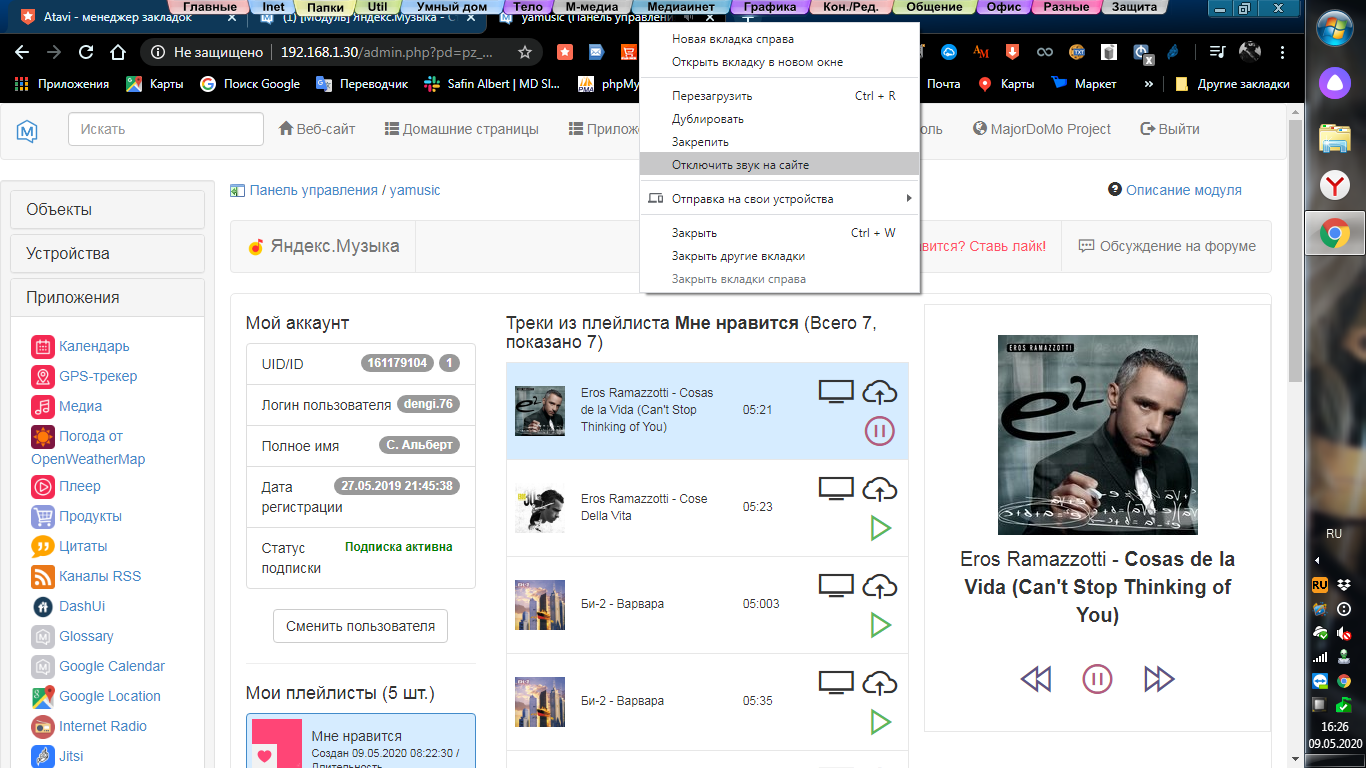
Task: Click the cloud upload icon for Cose Della Vita
Action: [x=879, y=489]
